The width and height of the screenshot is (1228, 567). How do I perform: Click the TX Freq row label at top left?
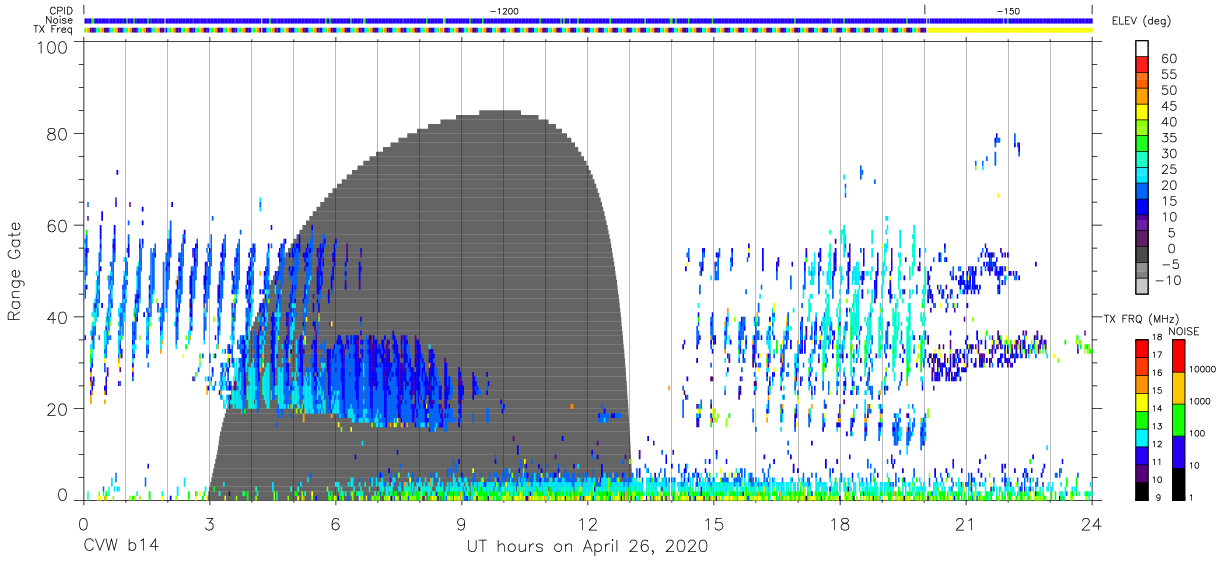click(53, 30)
